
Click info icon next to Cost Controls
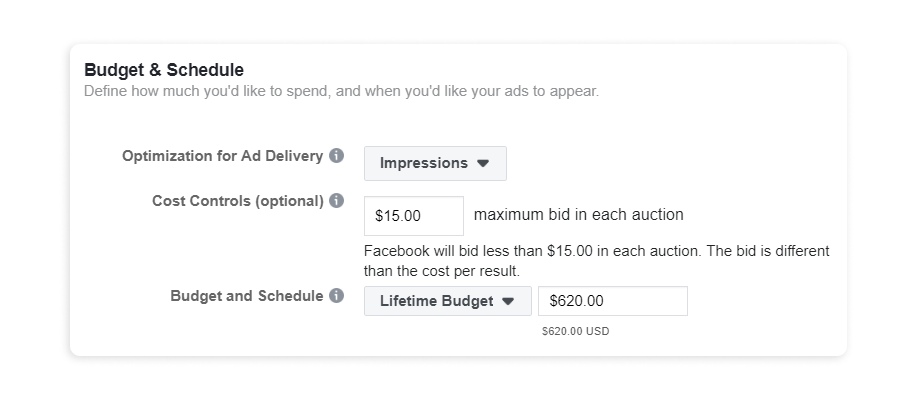coord(336,200)
